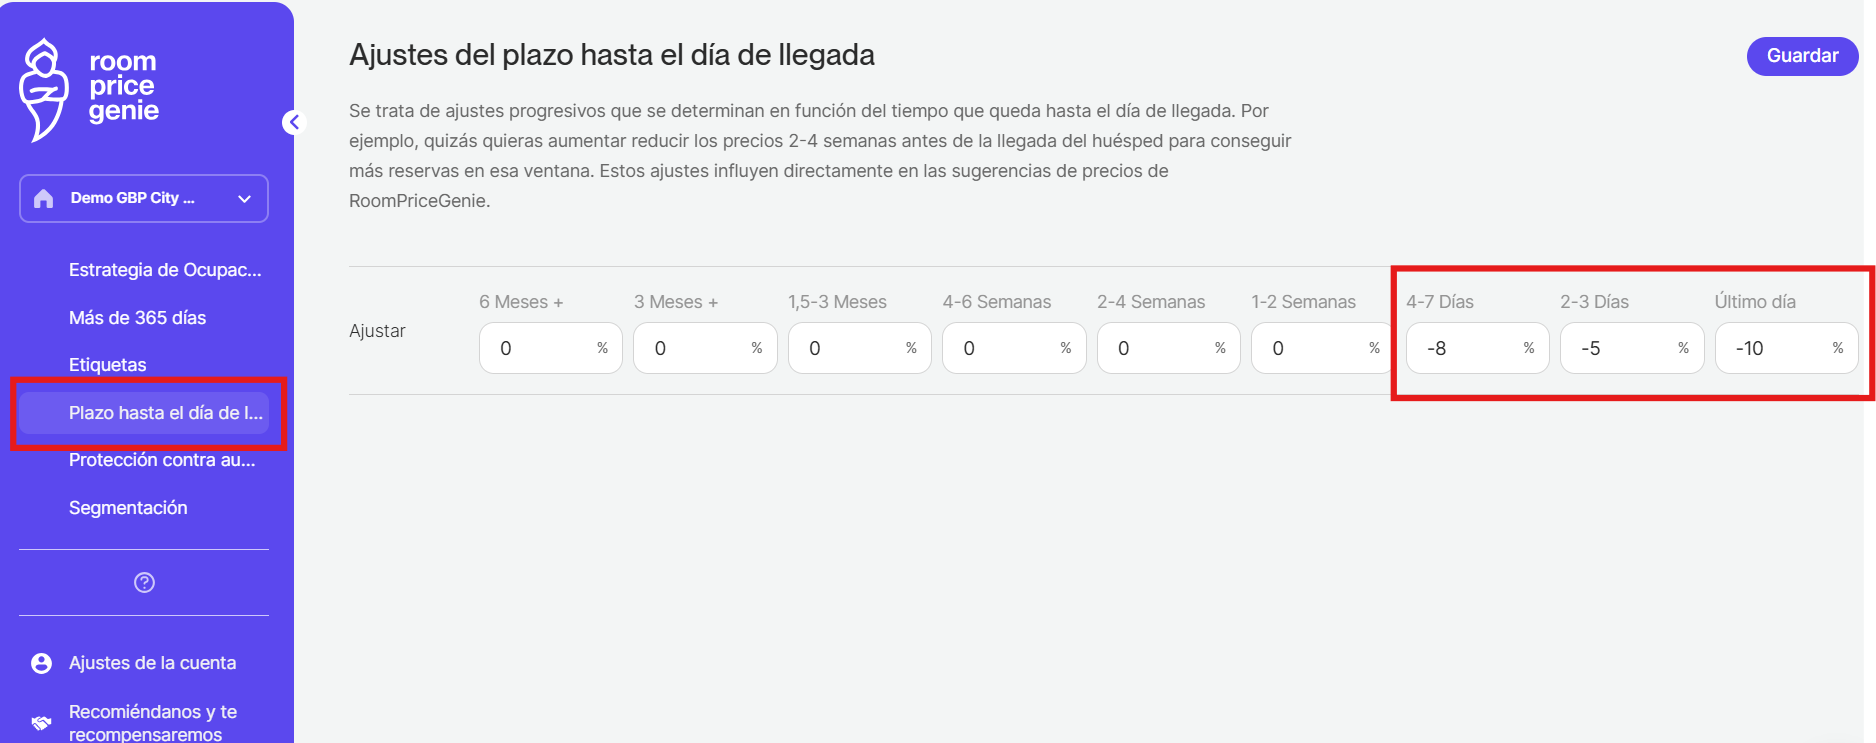Open Ajustes de la cuenta link
This screenshot has height=743, width=1876.
(x=152, y=663)
